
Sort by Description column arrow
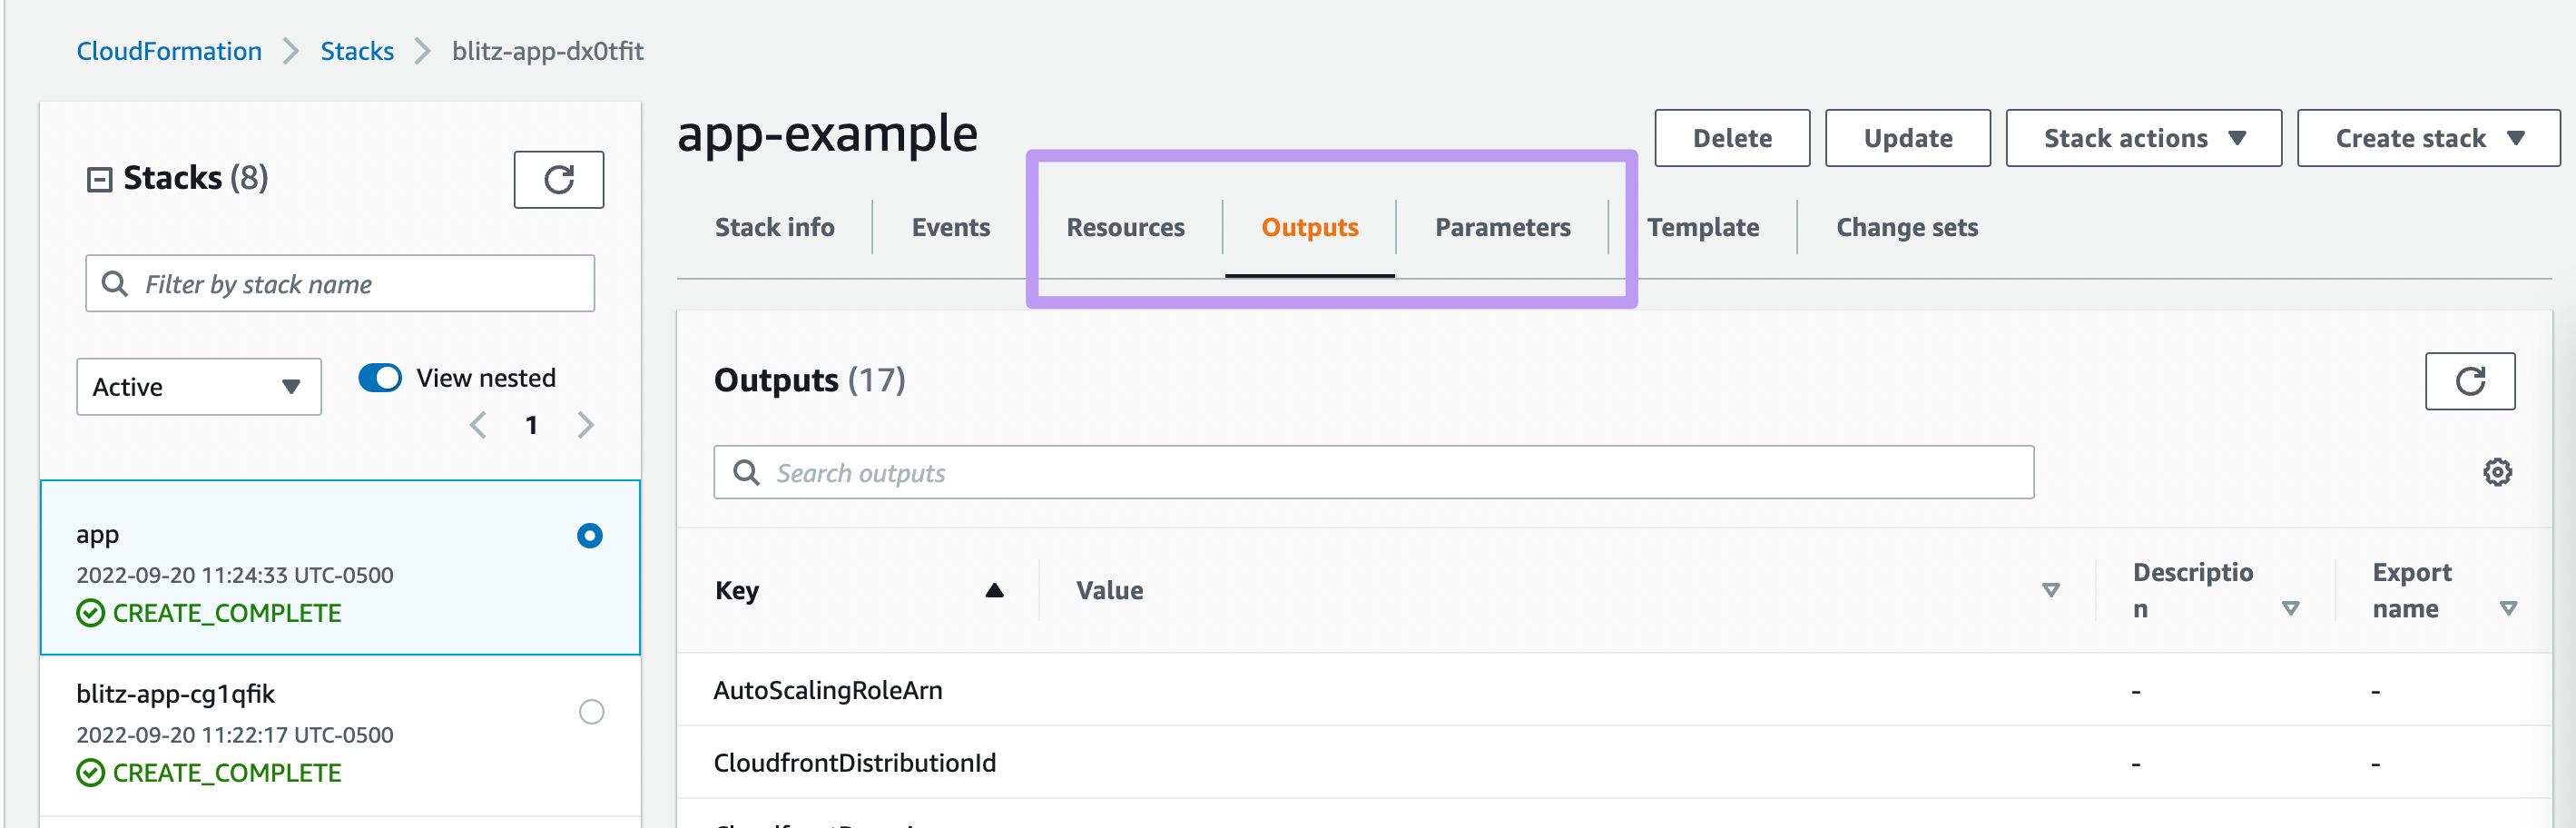tap(2290, 608)
